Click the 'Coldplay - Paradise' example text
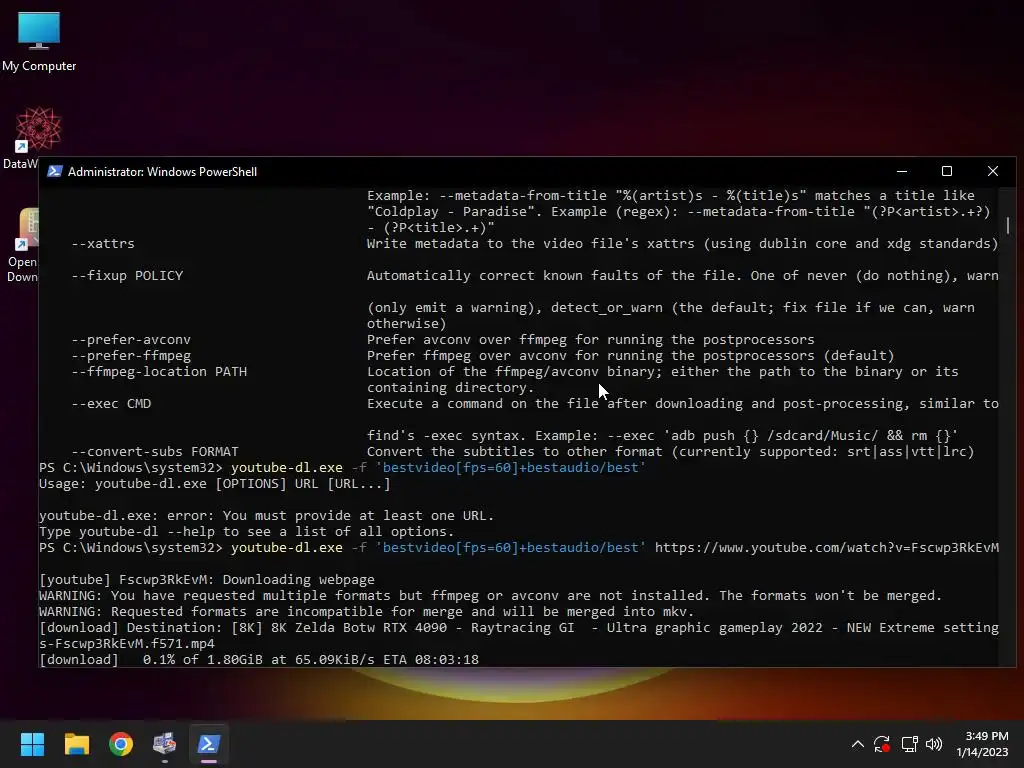The image size is (1024, 768). pyautogui.click(x=455, y=212)
